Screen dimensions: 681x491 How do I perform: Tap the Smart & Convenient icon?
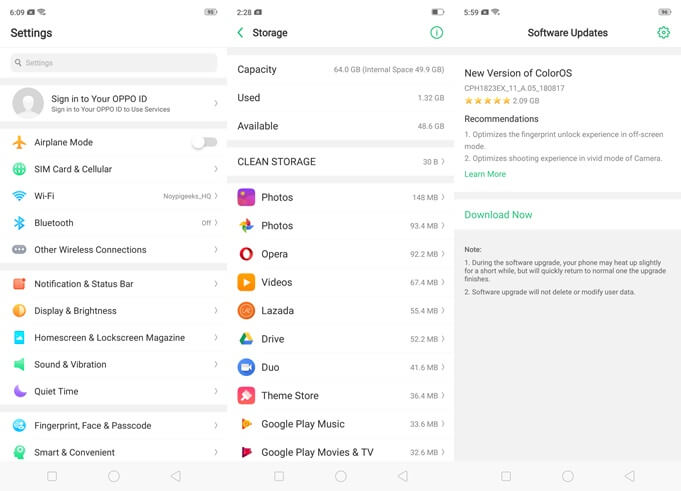(x=19, y=452)
